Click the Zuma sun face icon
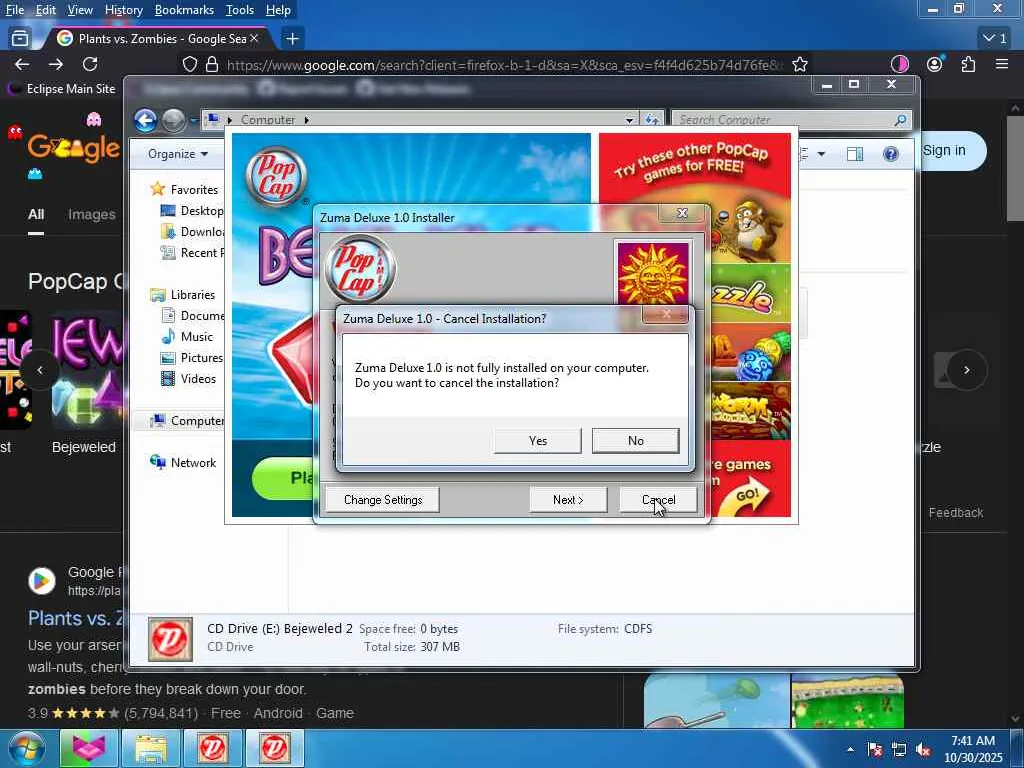This screenshot has height=768, width=1024. click(652, 273)
